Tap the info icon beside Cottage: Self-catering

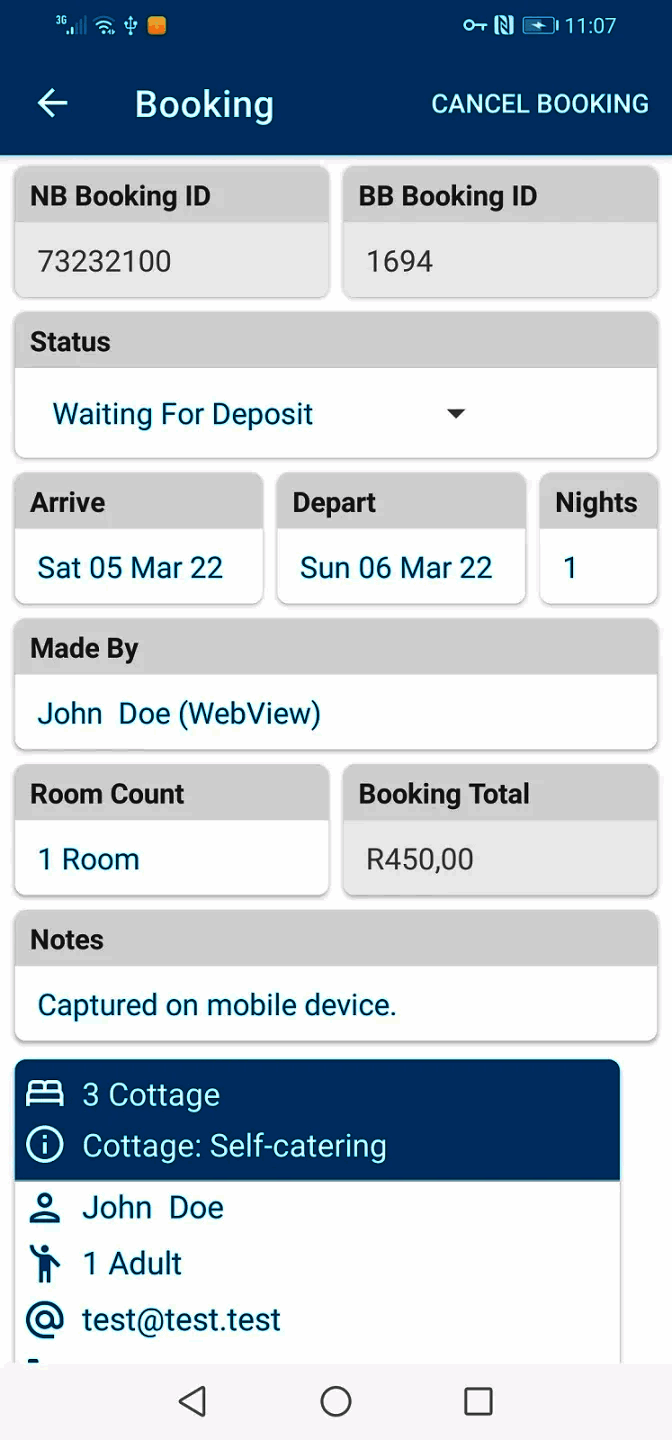(44, 1145)
